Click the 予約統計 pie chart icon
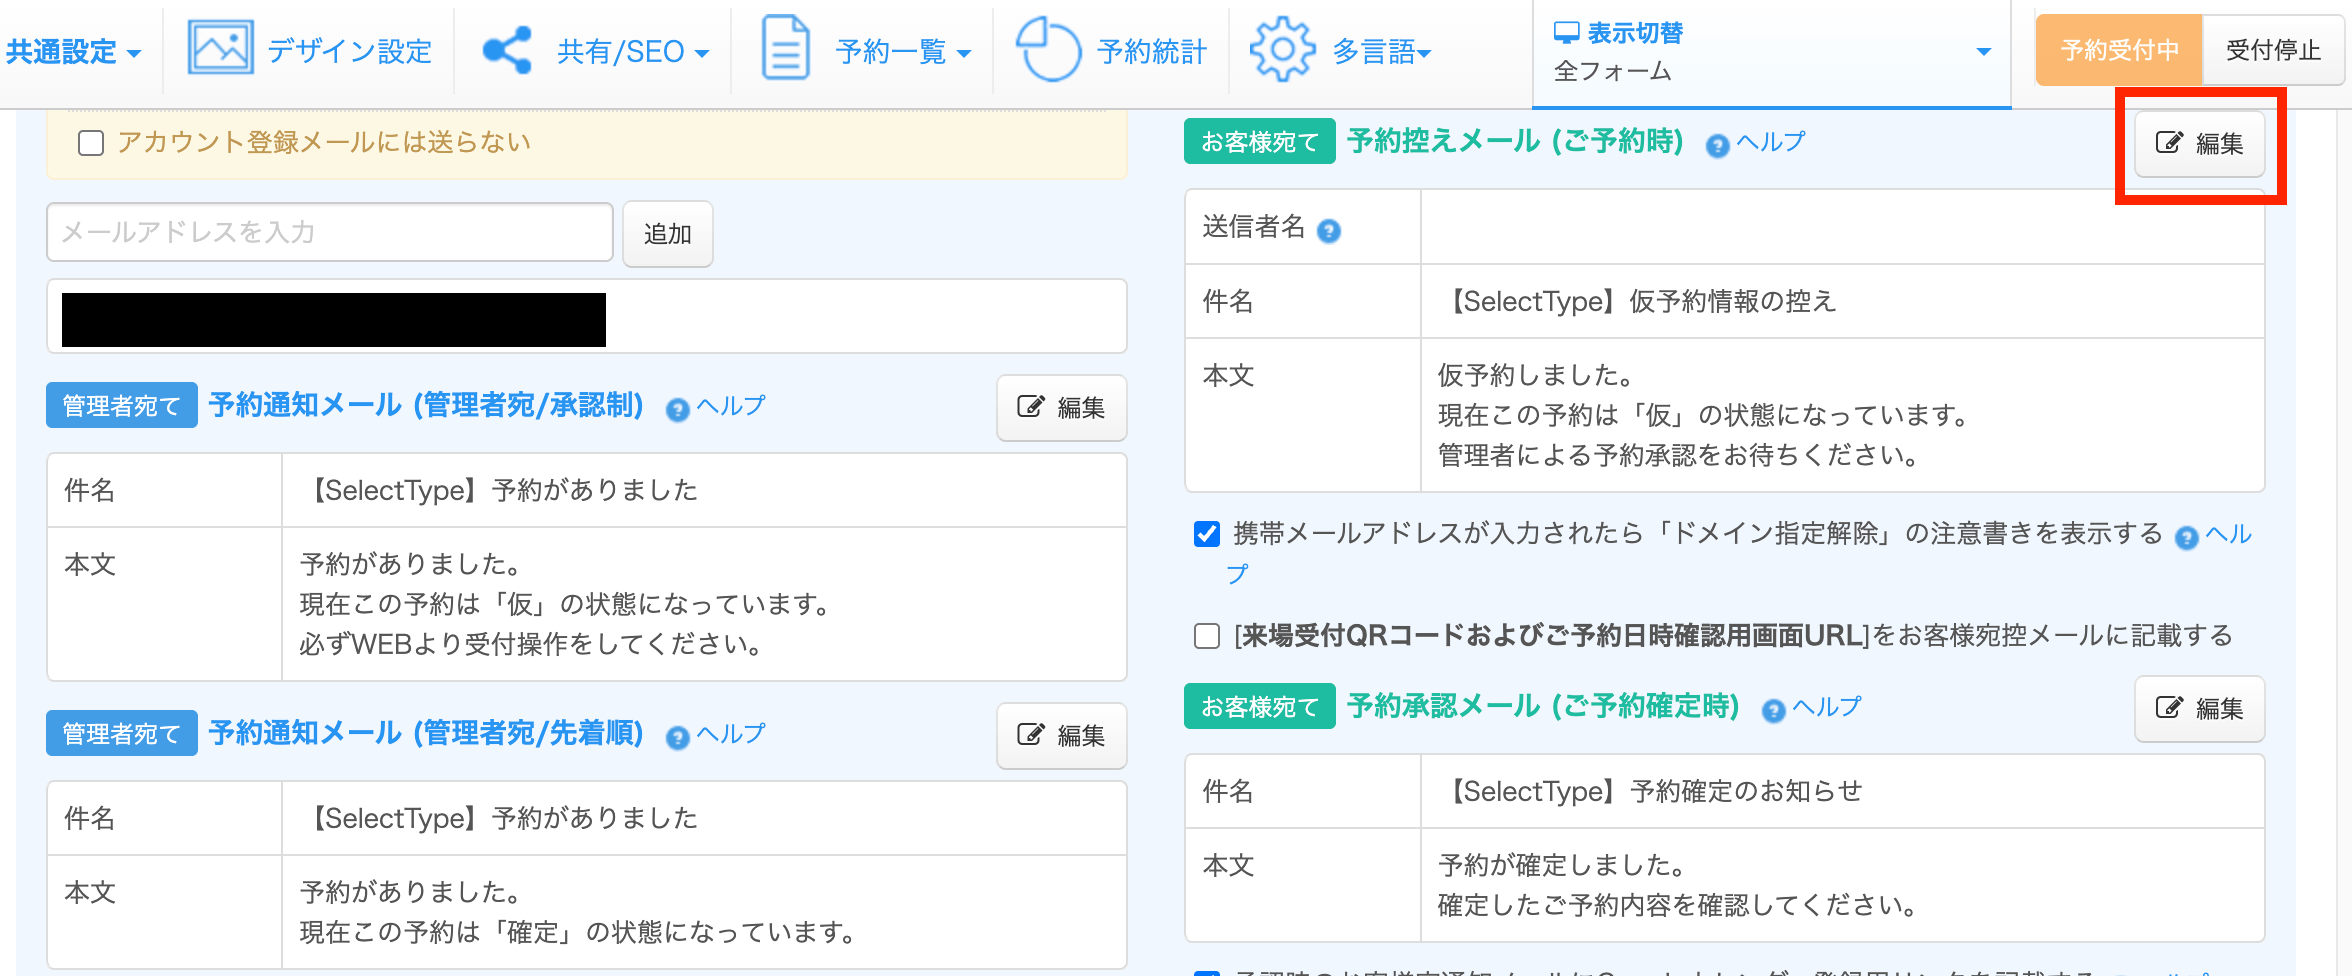The image size is (2352, 976). pos(1048,48)
